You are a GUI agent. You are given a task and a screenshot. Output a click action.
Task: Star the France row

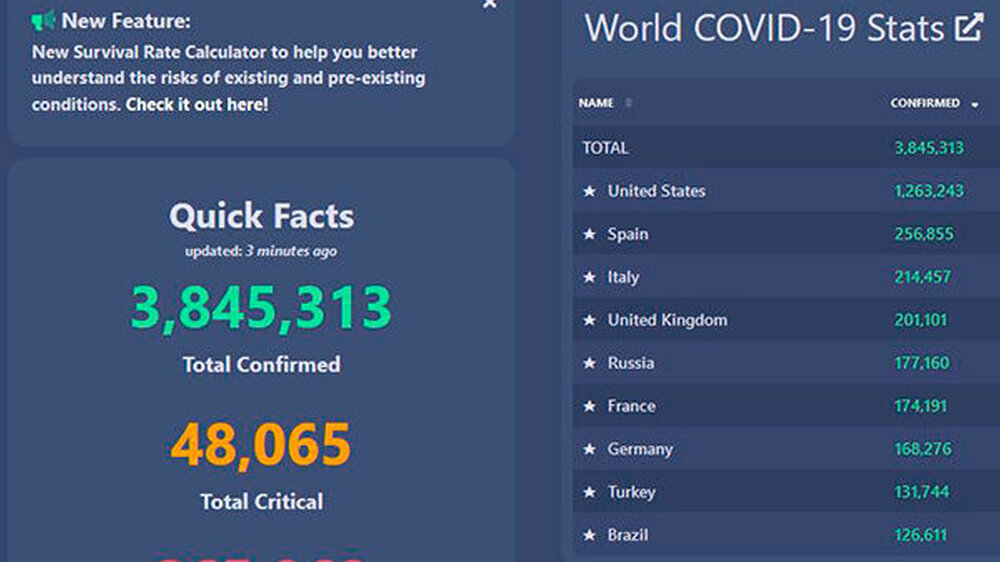590,406
